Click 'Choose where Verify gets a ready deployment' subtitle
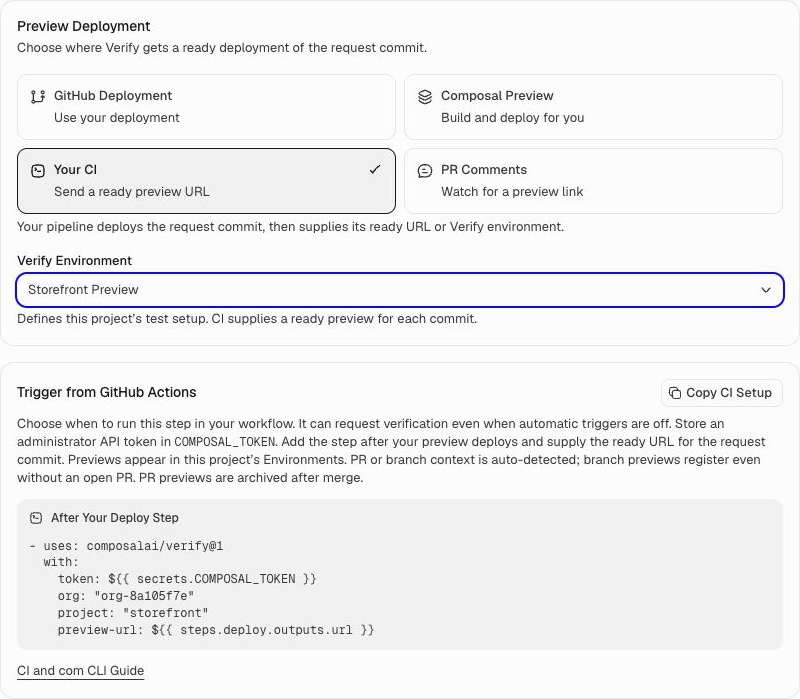 click(222, 48)
